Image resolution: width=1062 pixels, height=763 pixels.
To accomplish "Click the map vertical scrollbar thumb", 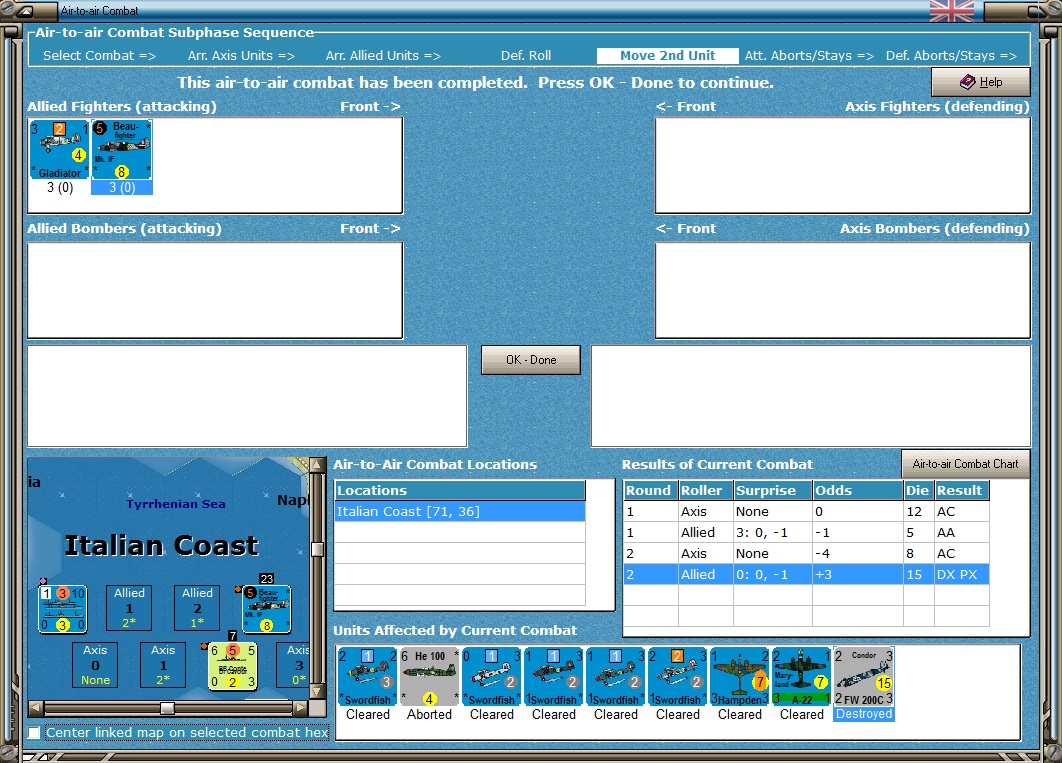I will (316, 549).
